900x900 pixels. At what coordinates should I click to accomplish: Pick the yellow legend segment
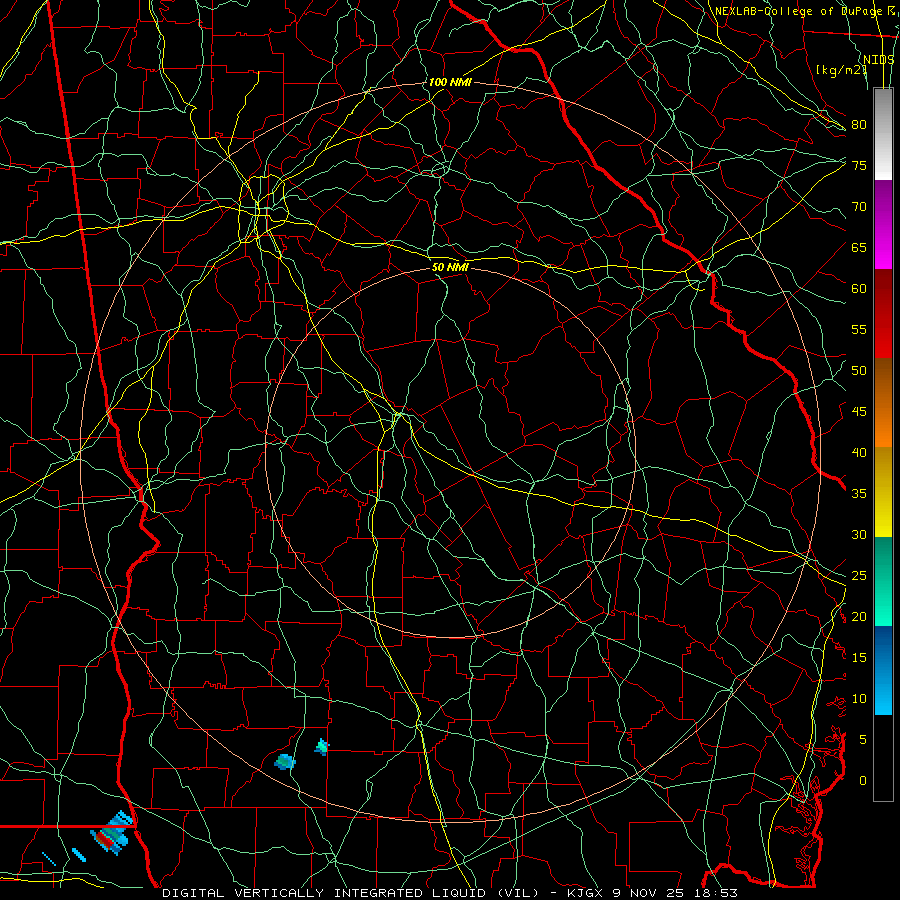tap(883, 492)
